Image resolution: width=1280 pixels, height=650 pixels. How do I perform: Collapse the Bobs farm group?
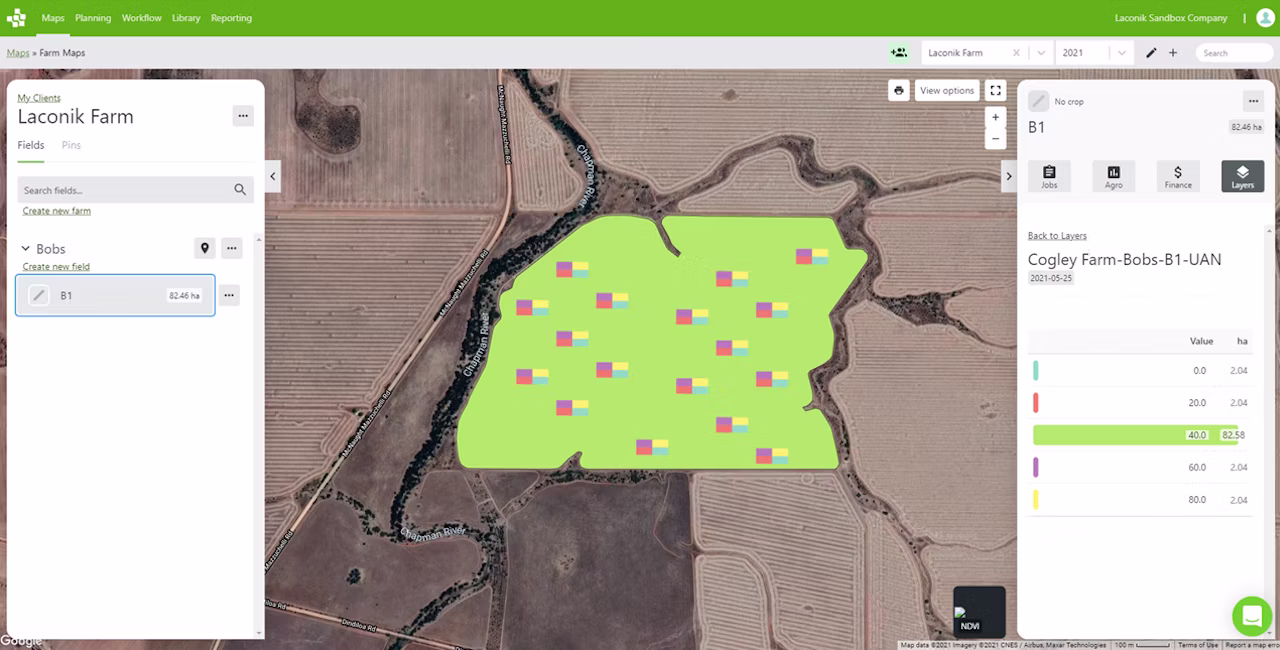(26, 249)
